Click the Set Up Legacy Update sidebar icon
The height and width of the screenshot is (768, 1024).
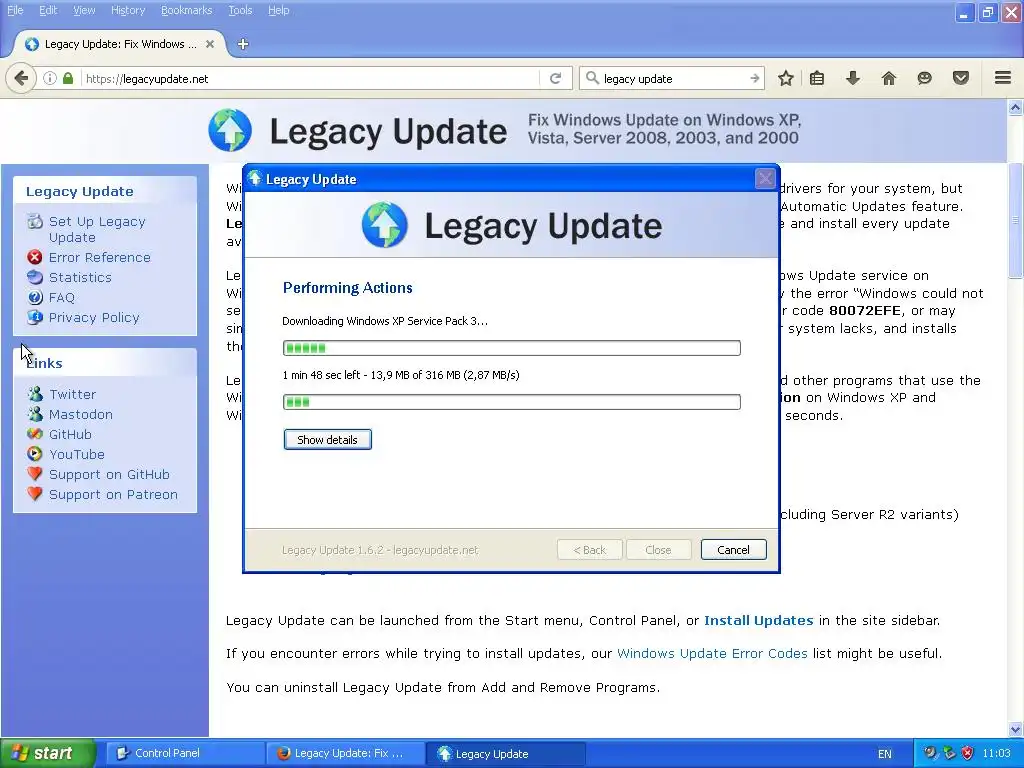pos(35,221)
